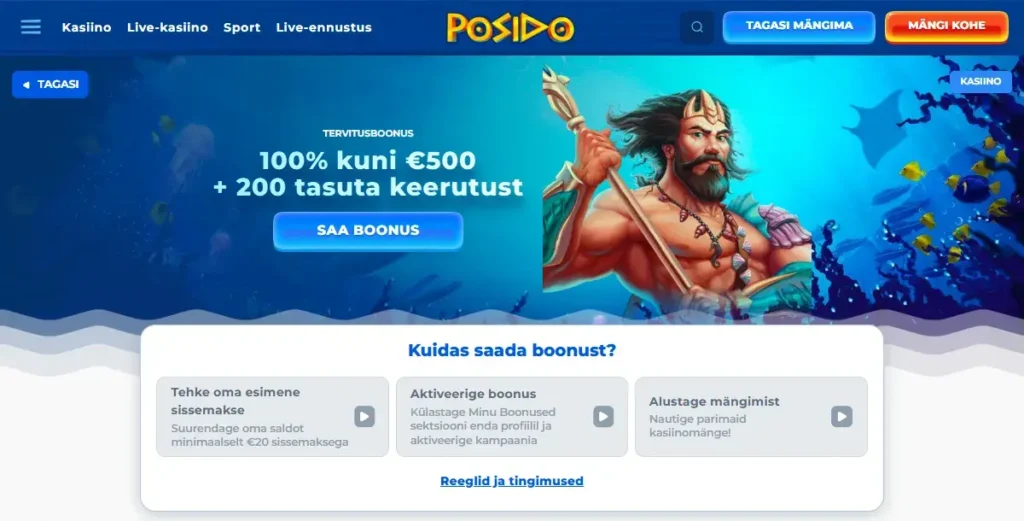Click play arrow on Aktiveerige boonus card
The image size is (1024, 521).
pos(603,416)
